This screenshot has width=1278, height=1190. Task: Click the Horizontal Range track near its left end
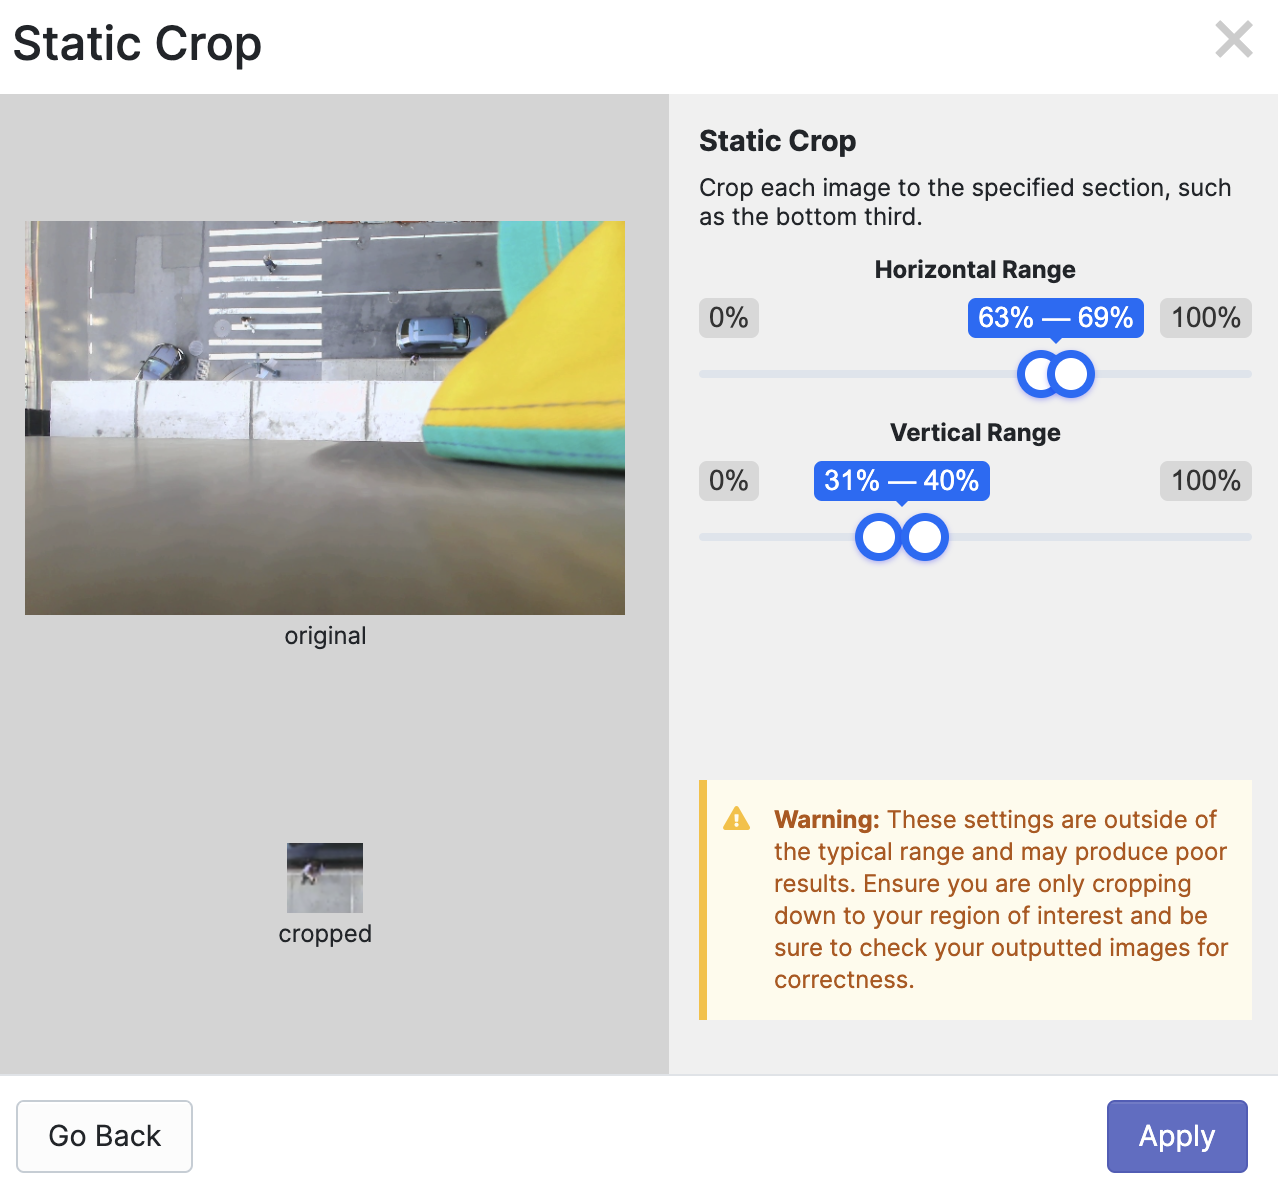pos(740,374)
